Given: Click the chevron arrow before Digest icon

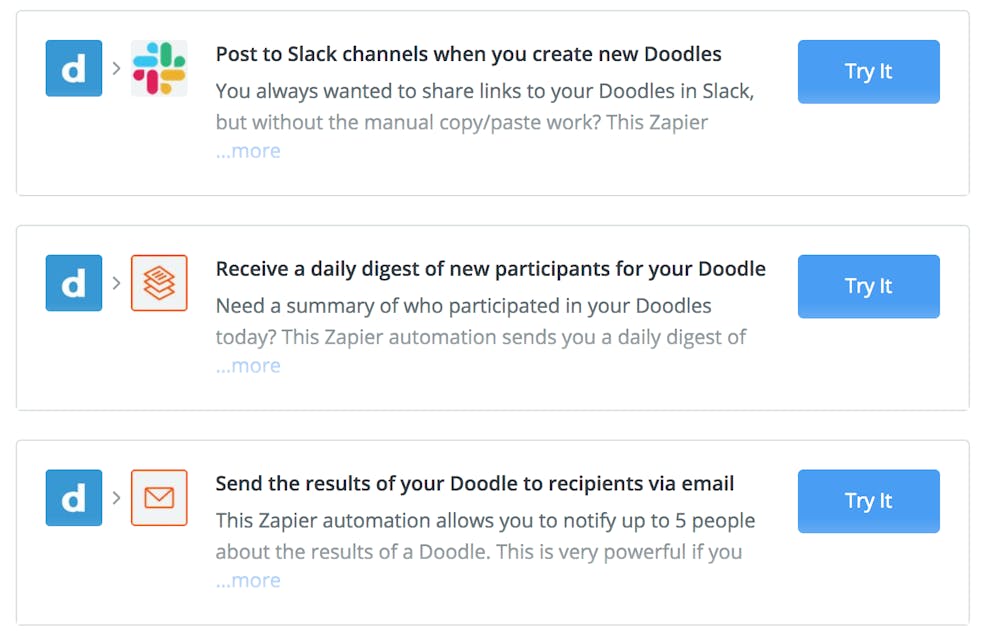Looking at the screenshot, I should tap(116, 283).
